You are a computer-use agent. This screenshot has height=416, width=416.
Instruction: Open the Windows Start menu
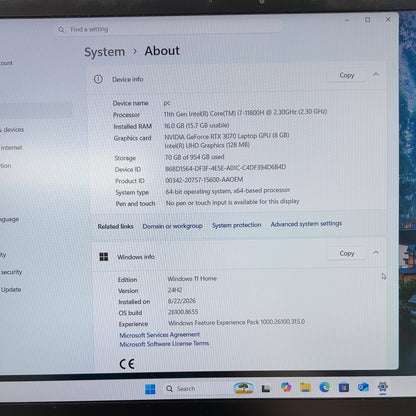point(150,389)
